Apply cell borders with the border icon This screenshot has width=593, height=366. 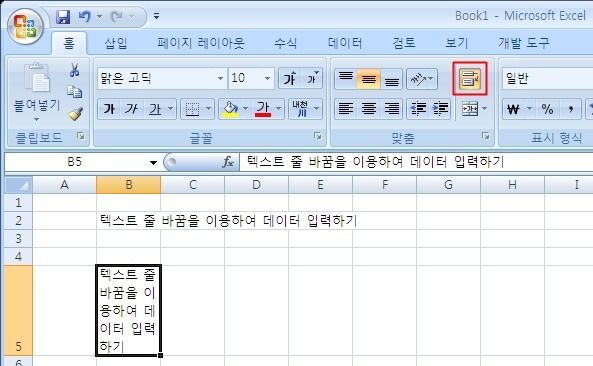pyautogui.click(x=192, y=109)
